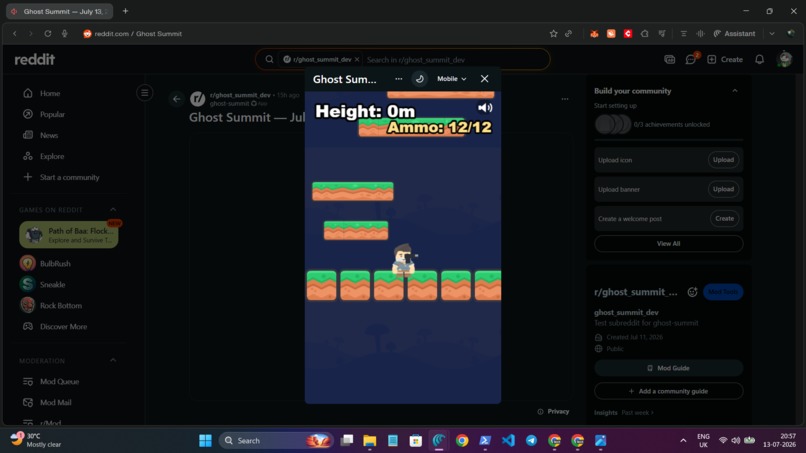
Task: Open the BulbRush game
Action: [x=55, y=263]
